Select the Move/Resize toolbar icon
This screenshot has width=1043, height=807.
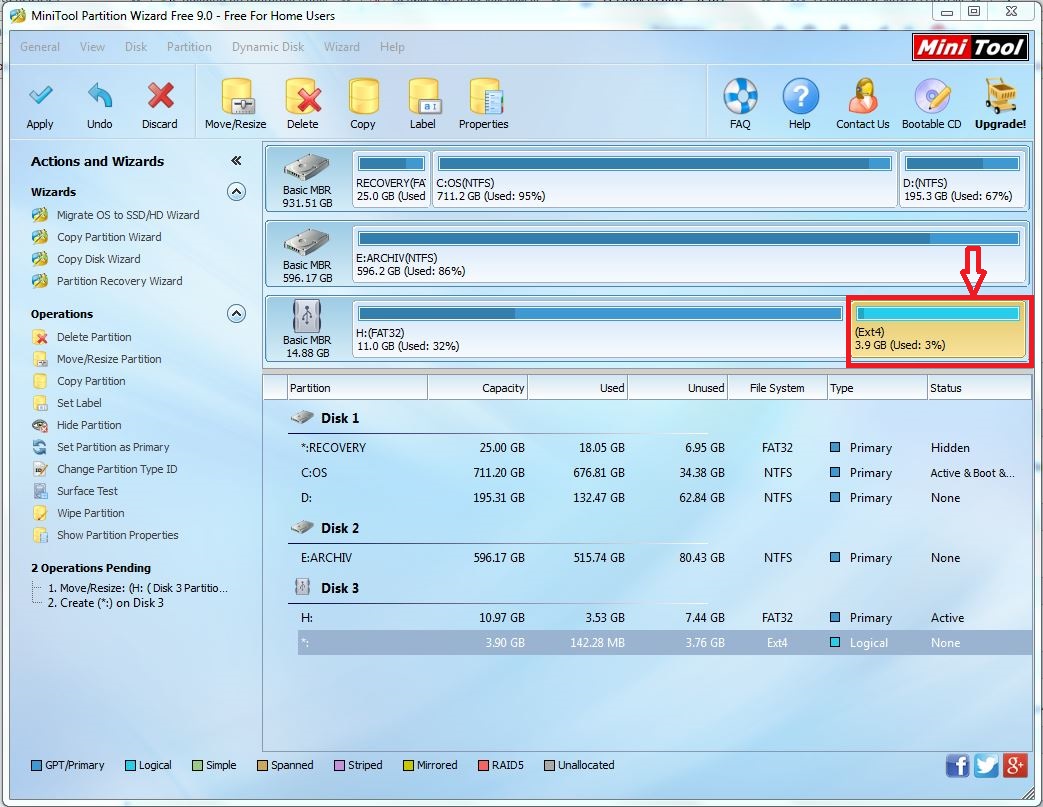coord(236,98)
